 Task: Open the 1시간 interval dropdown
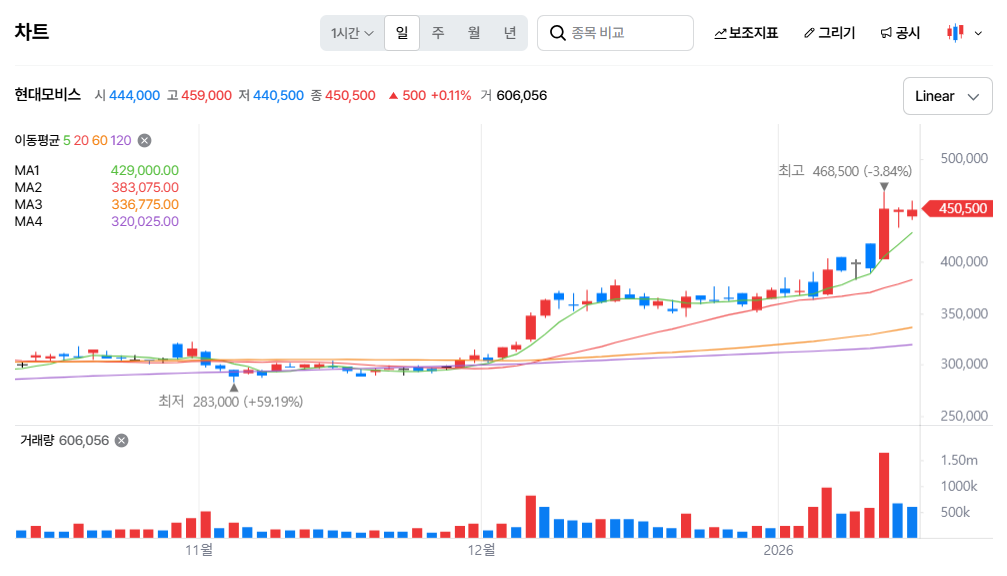(352, 33)
